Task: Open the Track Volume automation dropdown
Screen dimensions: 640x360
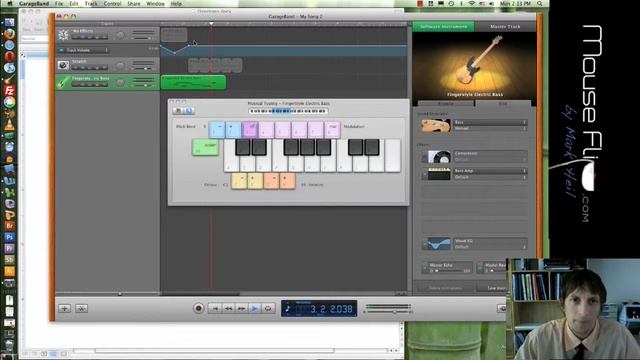Action: (x=87, y=50)
